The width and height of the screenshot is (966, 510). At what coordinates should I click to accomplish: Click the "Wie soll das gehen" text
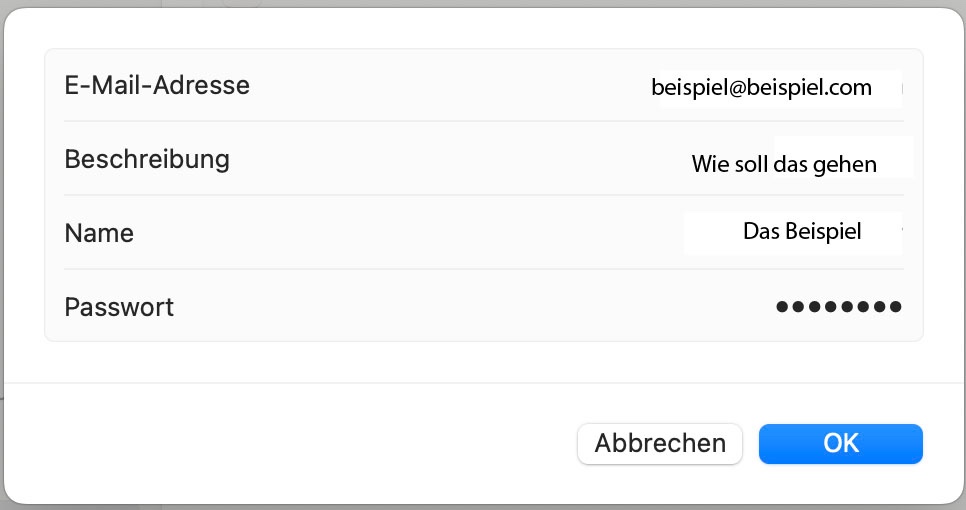(784, 164)
